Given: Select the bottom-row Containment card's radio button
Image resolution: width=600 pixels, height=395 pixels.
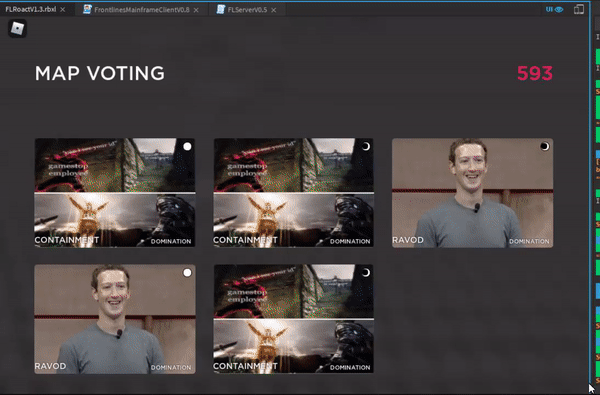Looking at the screenshot, I should [x=366, y=273].
